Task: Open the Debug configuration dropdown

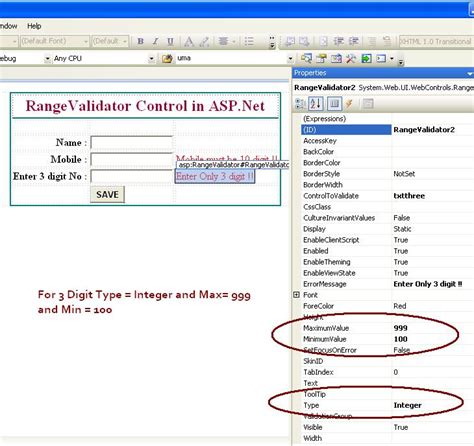Action: (47, 59)
